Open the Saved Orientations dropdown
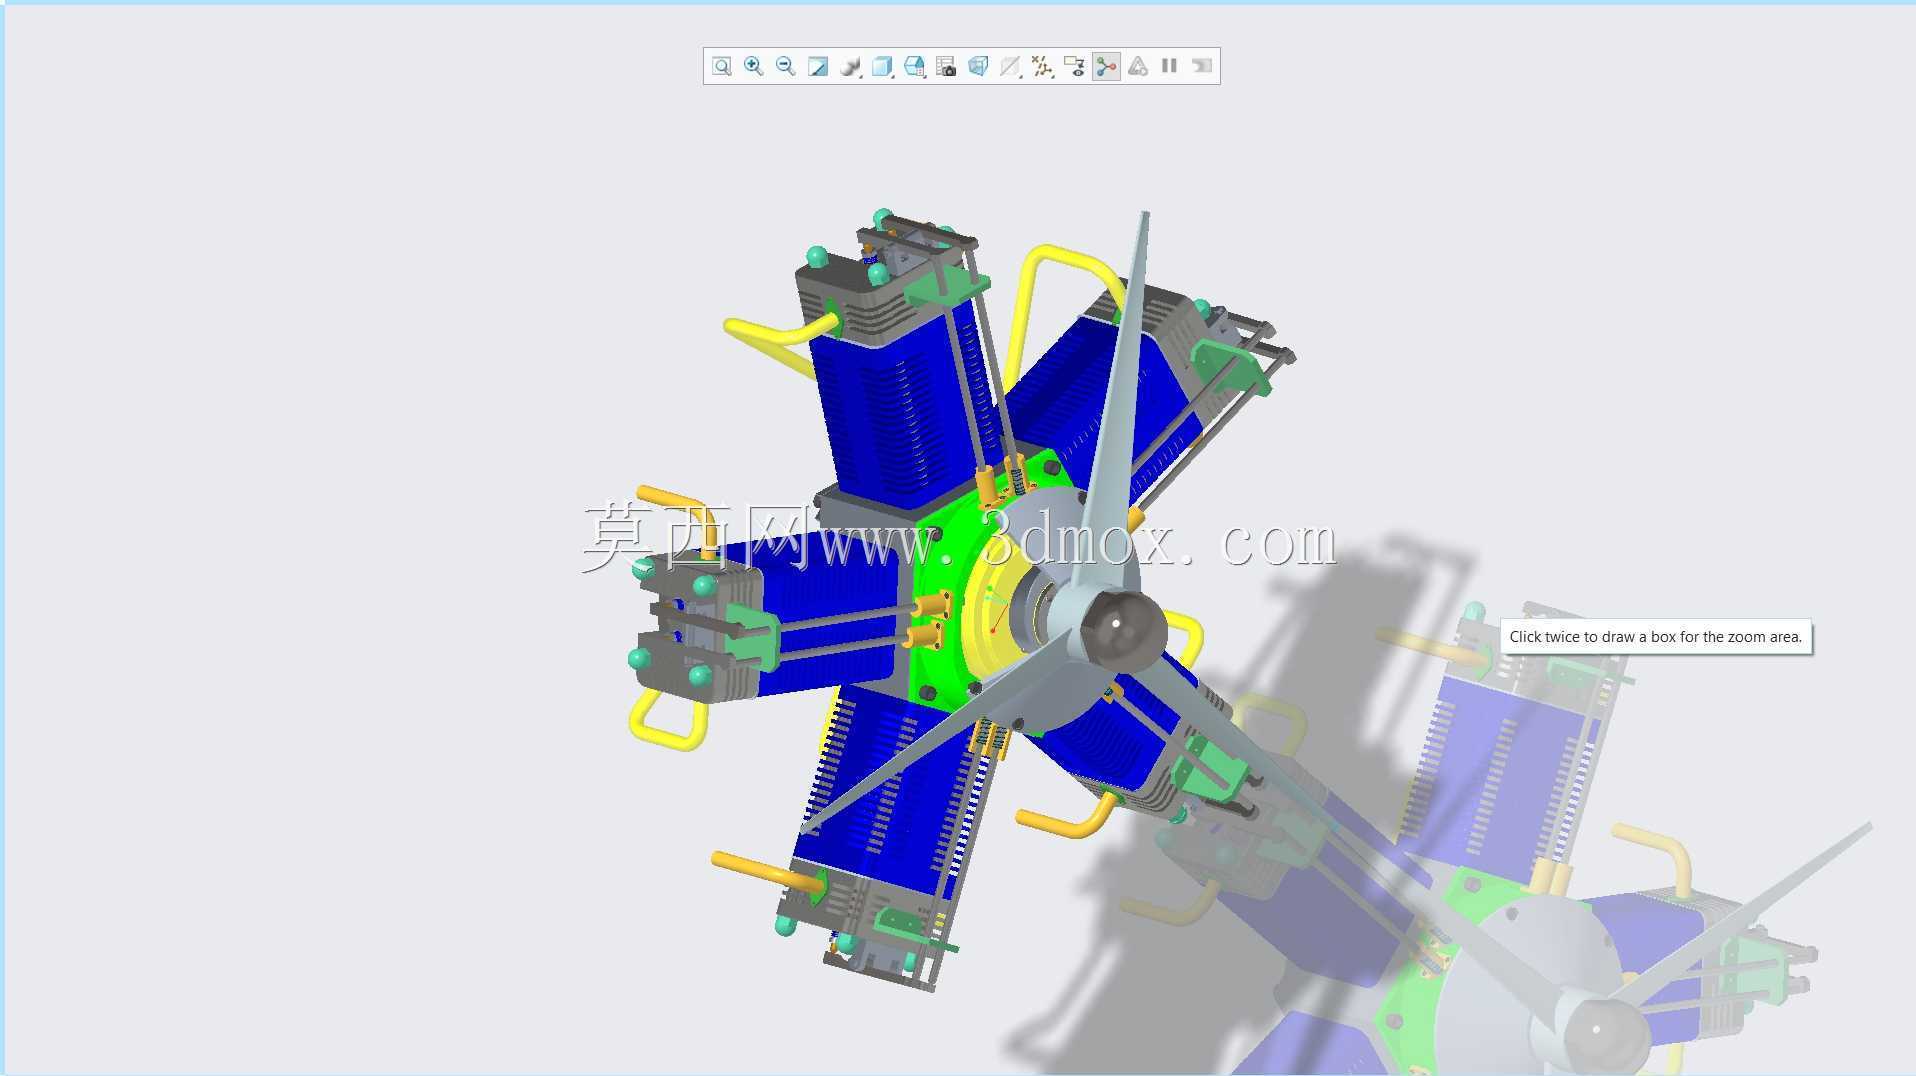Viewport: 1916px width, 1076px height. (x=914, y=66)
